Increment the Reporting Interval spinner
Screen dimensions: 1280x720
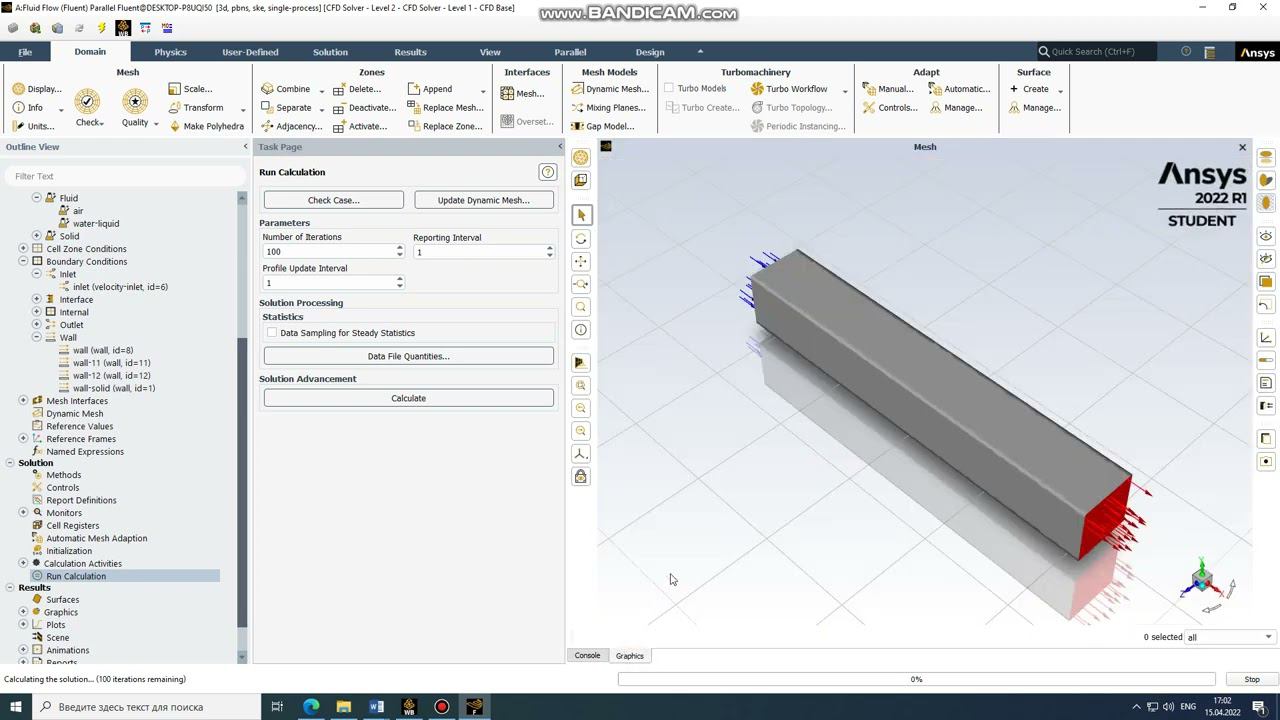549,249
